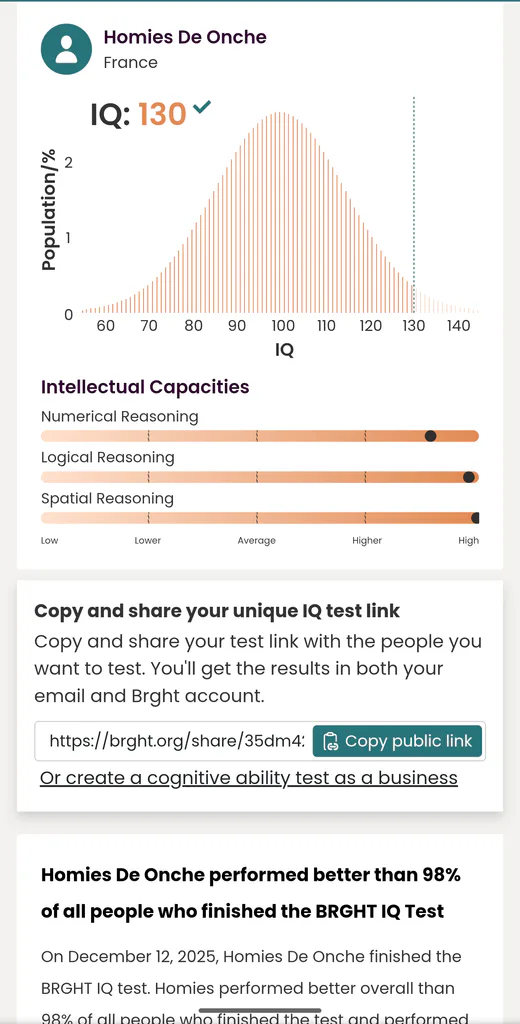Click the performed better than 98% heading

pos(251,893)
